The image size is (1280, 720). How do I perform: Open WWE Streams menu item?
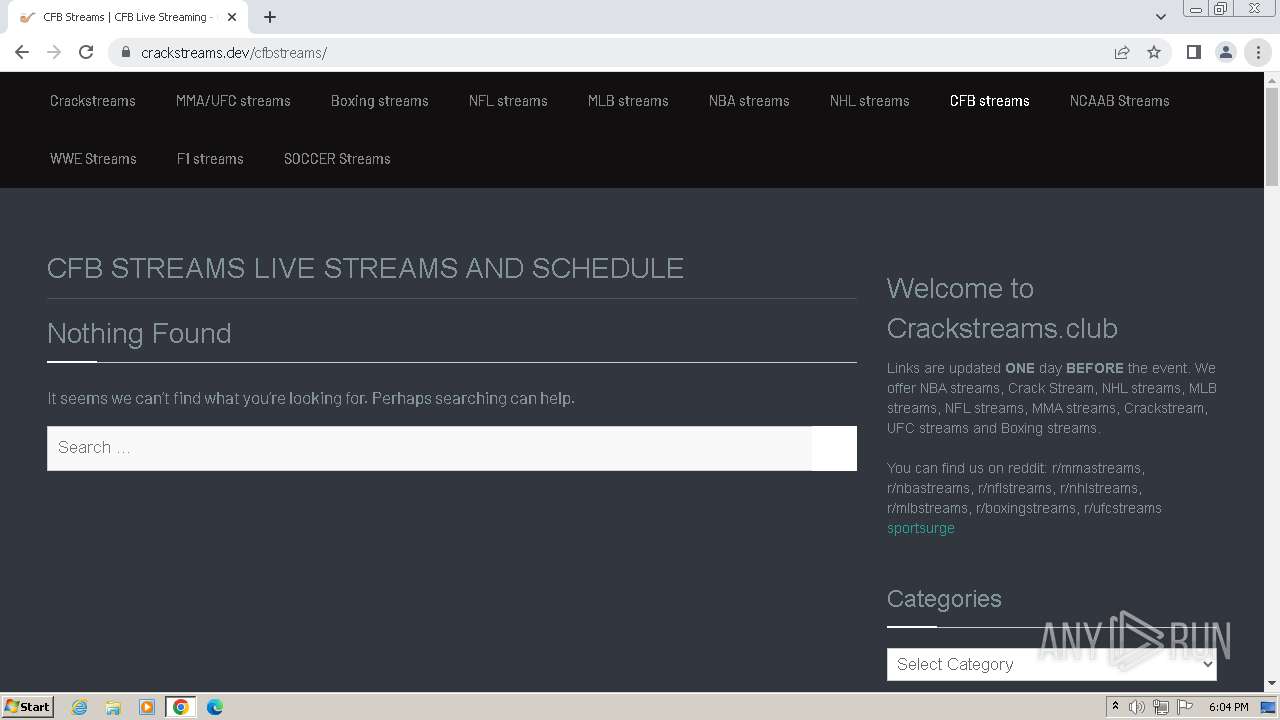tap(93, 159)
